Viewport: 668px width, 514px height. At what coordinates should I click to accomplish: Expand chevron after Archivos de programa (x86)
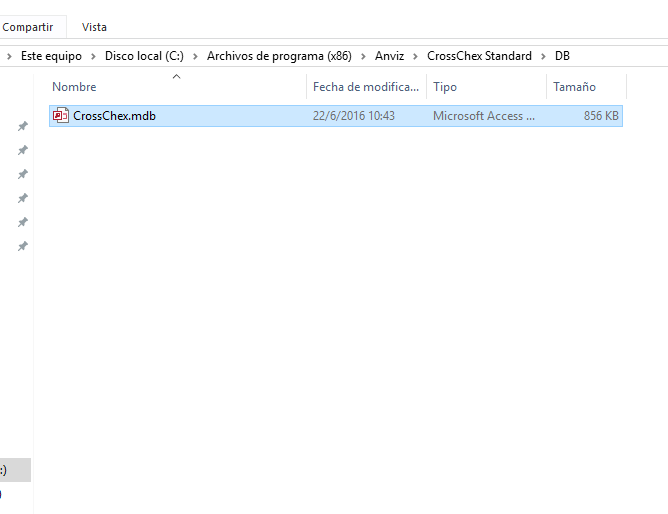[363, 56]
